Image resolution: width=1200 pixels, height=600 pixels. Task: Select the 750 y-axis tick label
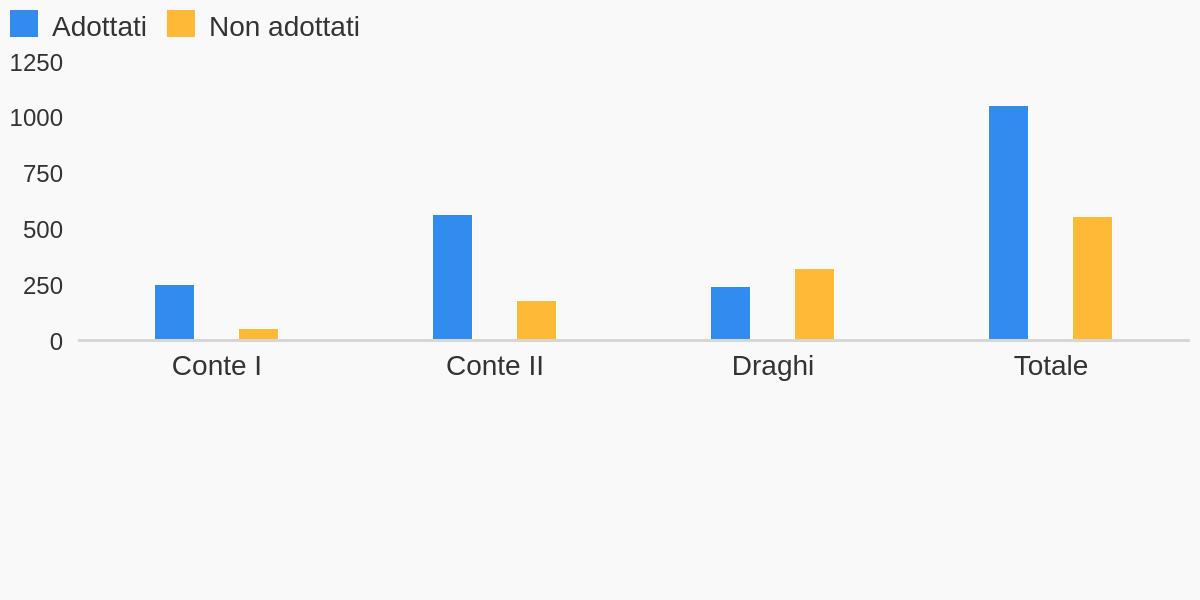pyautogui.click(x=43, y=174)
